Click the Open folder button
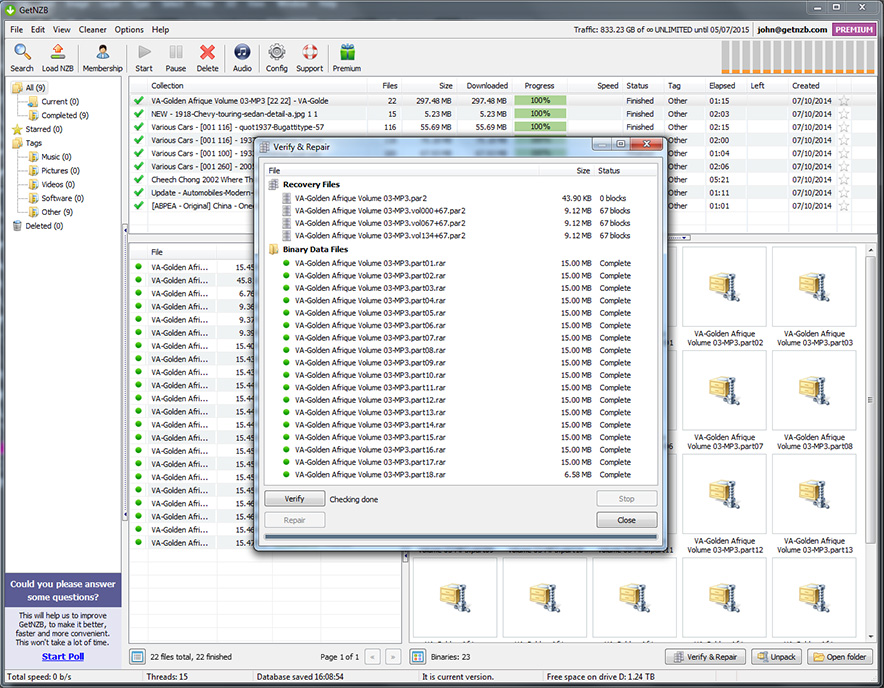Image resolution: width=884 pixels, height=688 pixels. [839, 656]
